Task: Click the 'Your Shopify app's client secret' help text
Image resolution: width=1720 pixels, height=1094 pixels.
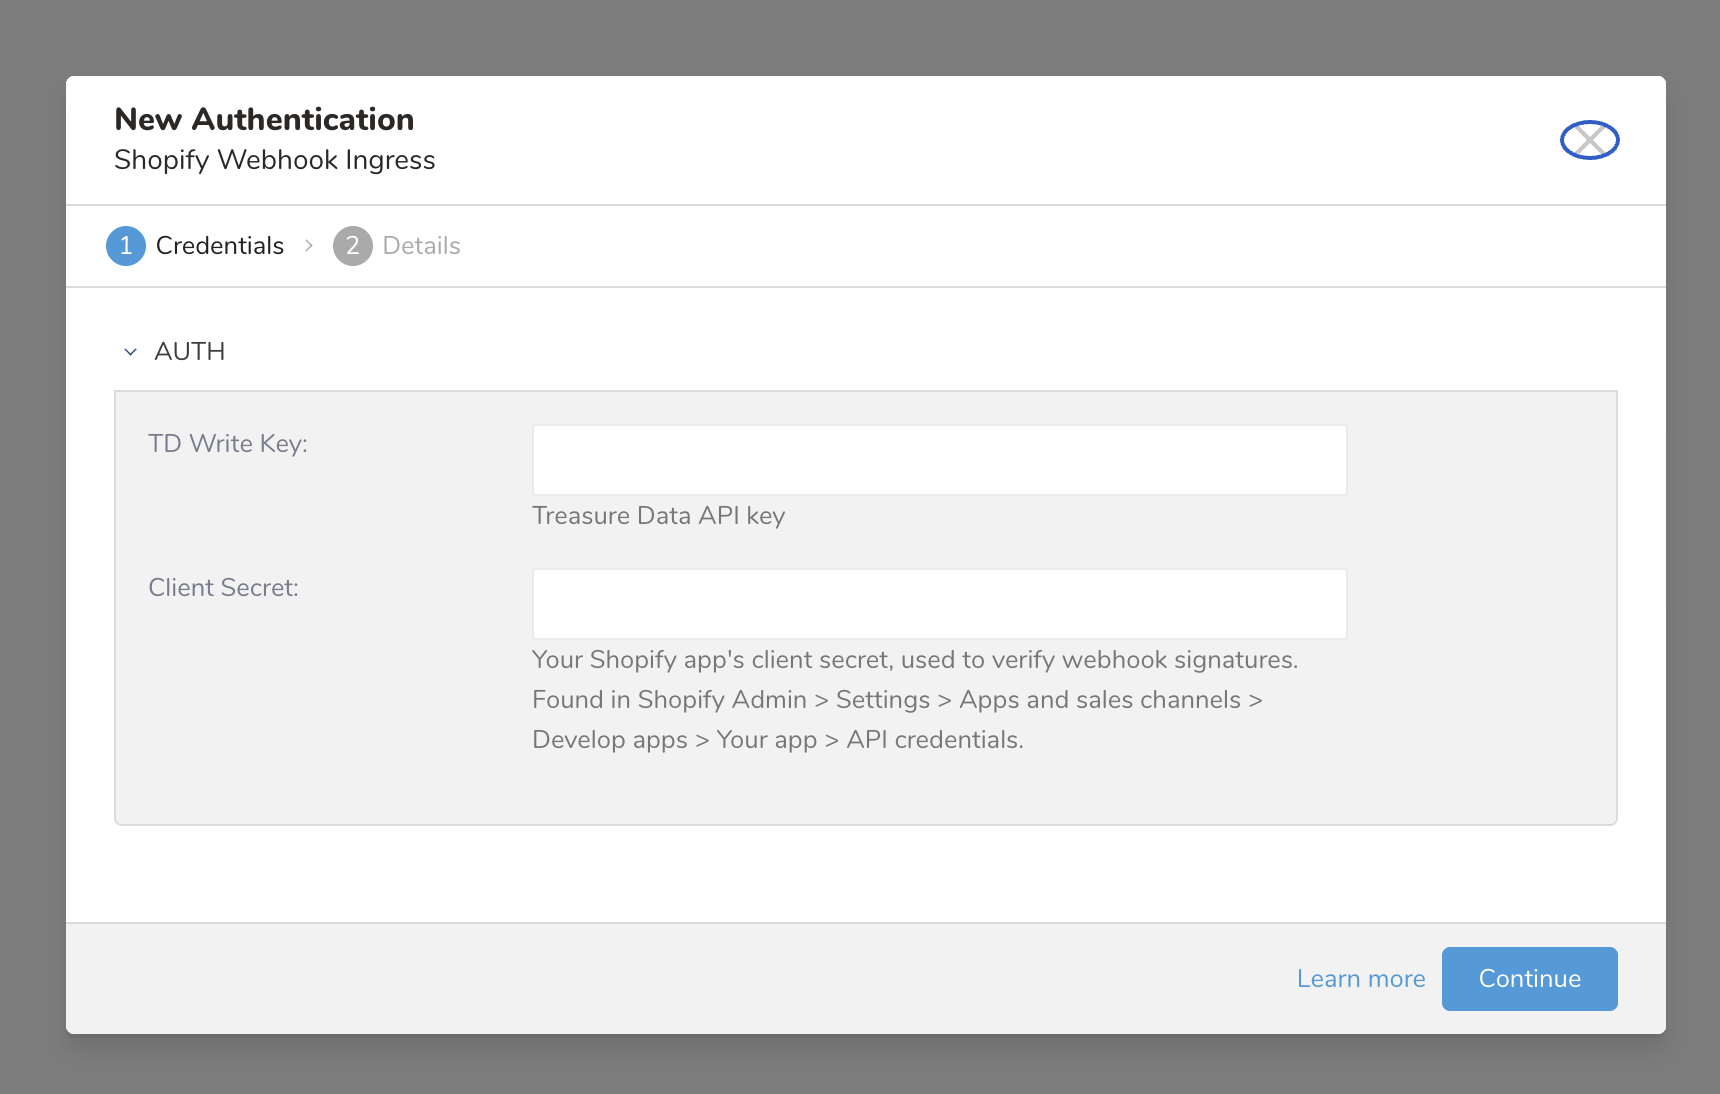Action: point(711,660)
